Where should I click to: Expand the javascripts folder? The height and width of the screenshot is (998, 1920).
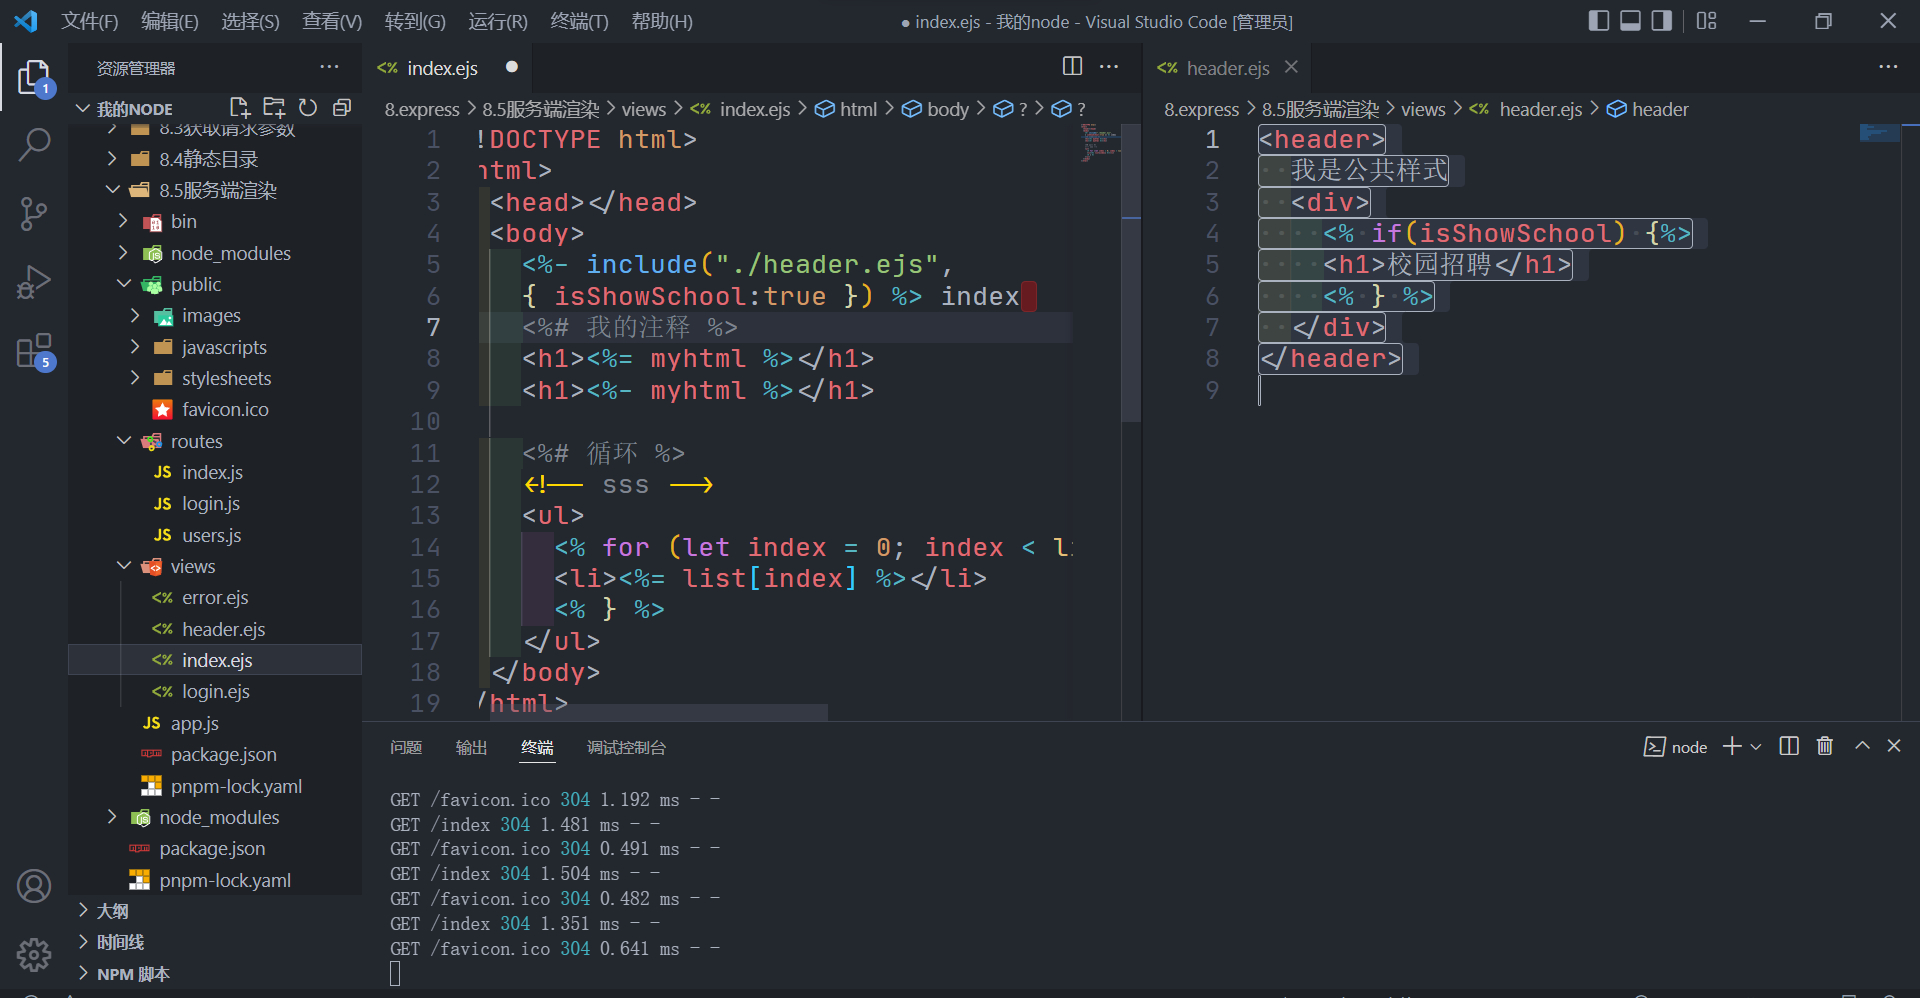[x=224, y=347]
